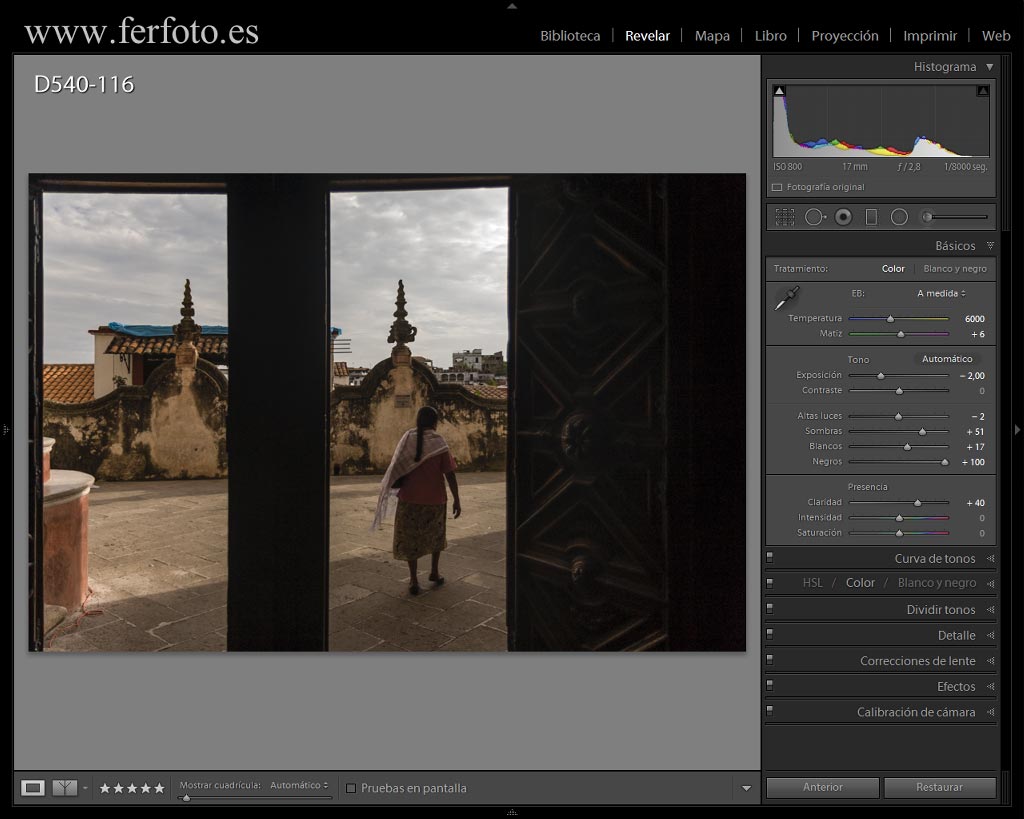Click the Anterior button
Image resolution: width=1024 pixels, height=819 pixels.
coord(822,787)
